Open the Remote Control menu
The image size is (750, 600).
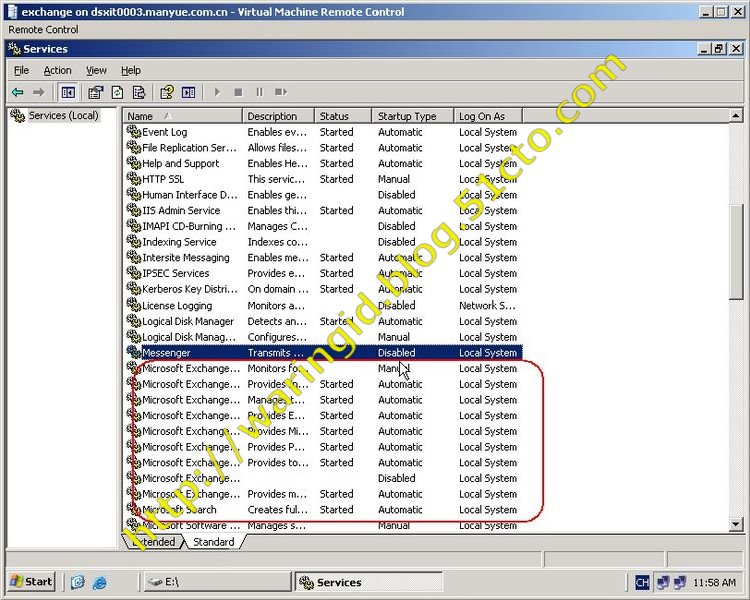(43, 30)
